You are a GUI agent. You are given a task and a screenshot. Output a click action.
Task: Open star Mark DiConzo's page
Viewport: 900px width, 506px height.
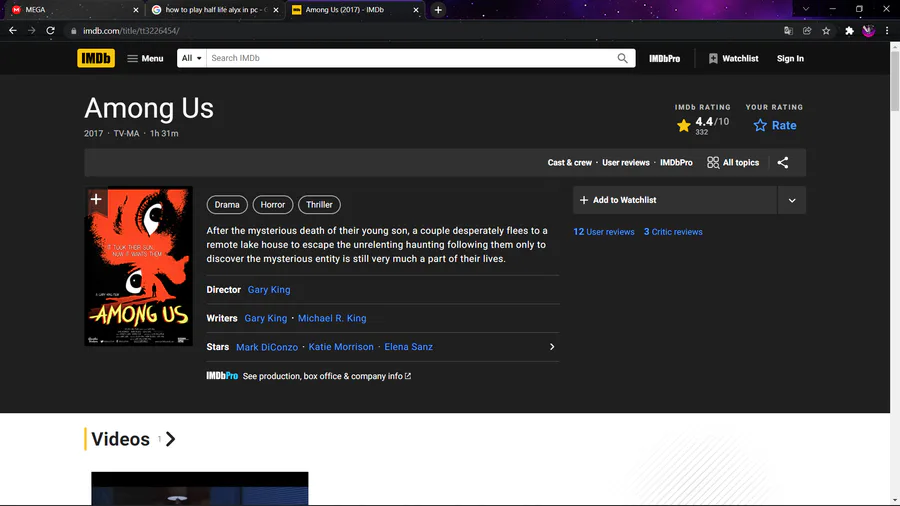pos(267,347)
